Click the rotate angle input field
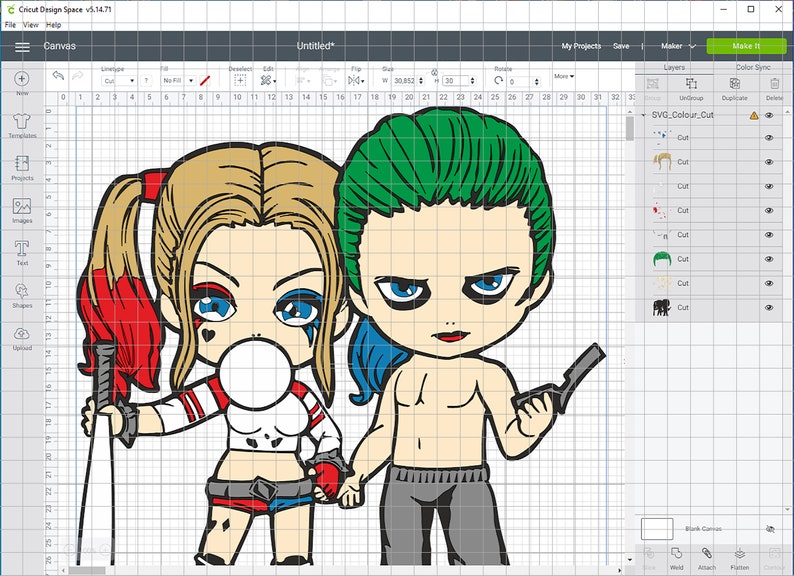Viewport: 794px width, 576px height. click(x=520, y=82)
